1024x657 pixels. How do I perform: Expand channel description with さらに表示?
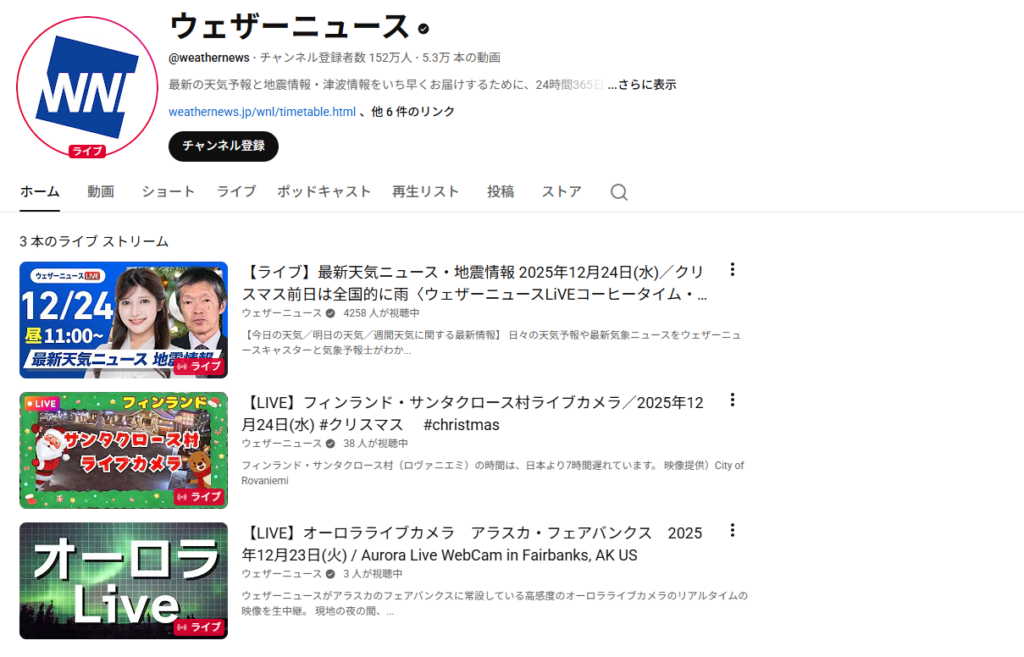(x=642, y=85)
